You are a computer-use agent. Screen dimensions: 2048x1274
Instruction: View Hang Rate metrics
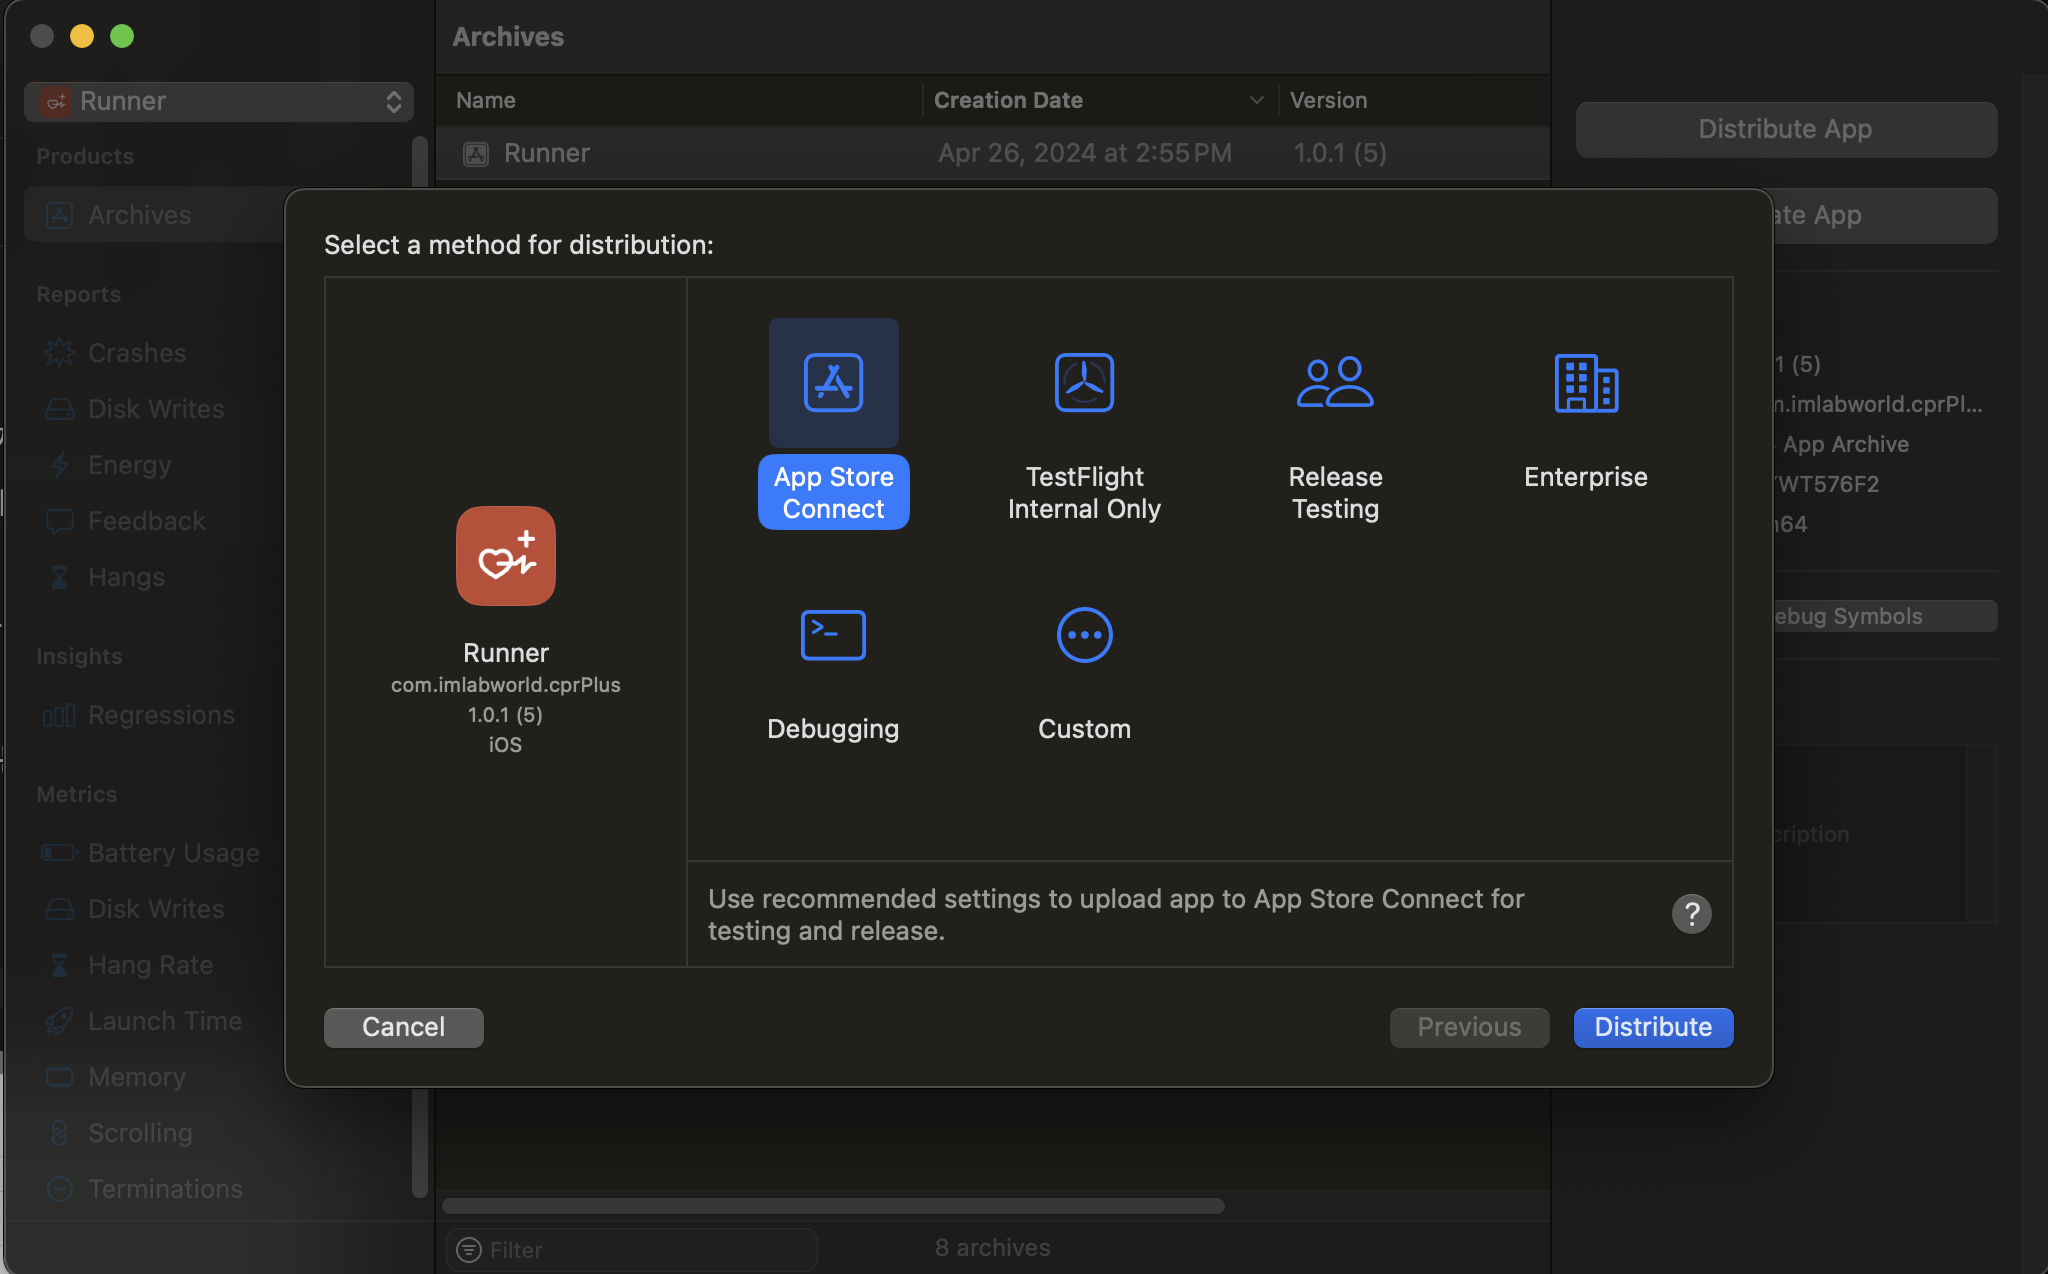(151, 965)
